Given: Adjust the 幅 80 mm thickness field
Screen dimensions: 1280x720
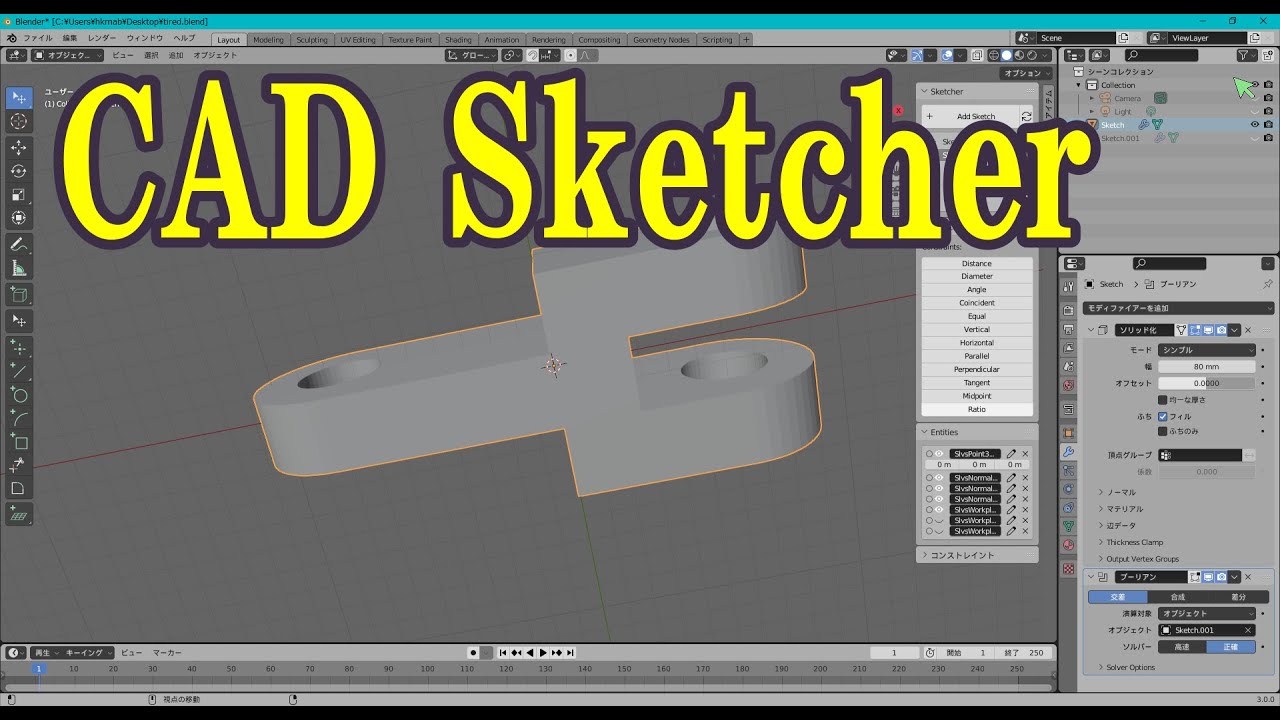Looking at the screenshot, I should coord(1207,367).
